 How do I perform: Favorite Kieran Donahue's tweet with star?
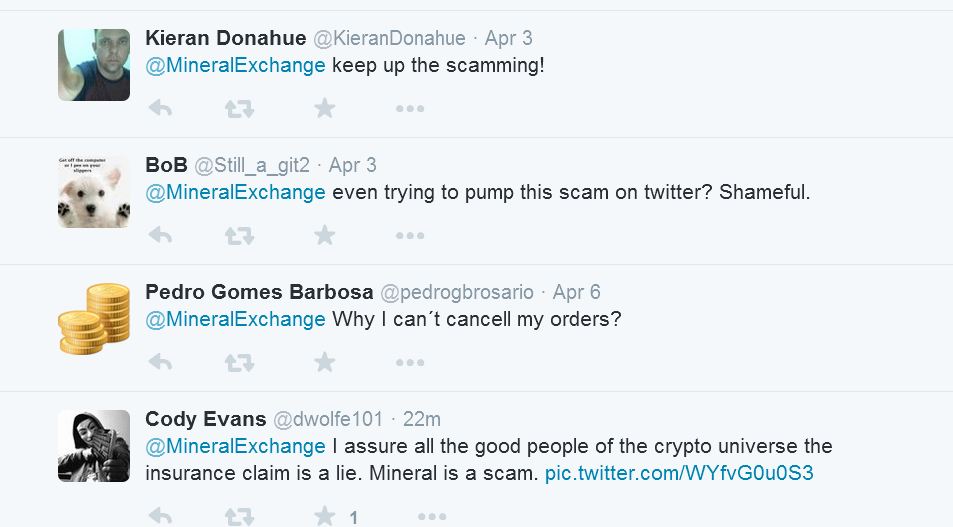tap(325, 108)
